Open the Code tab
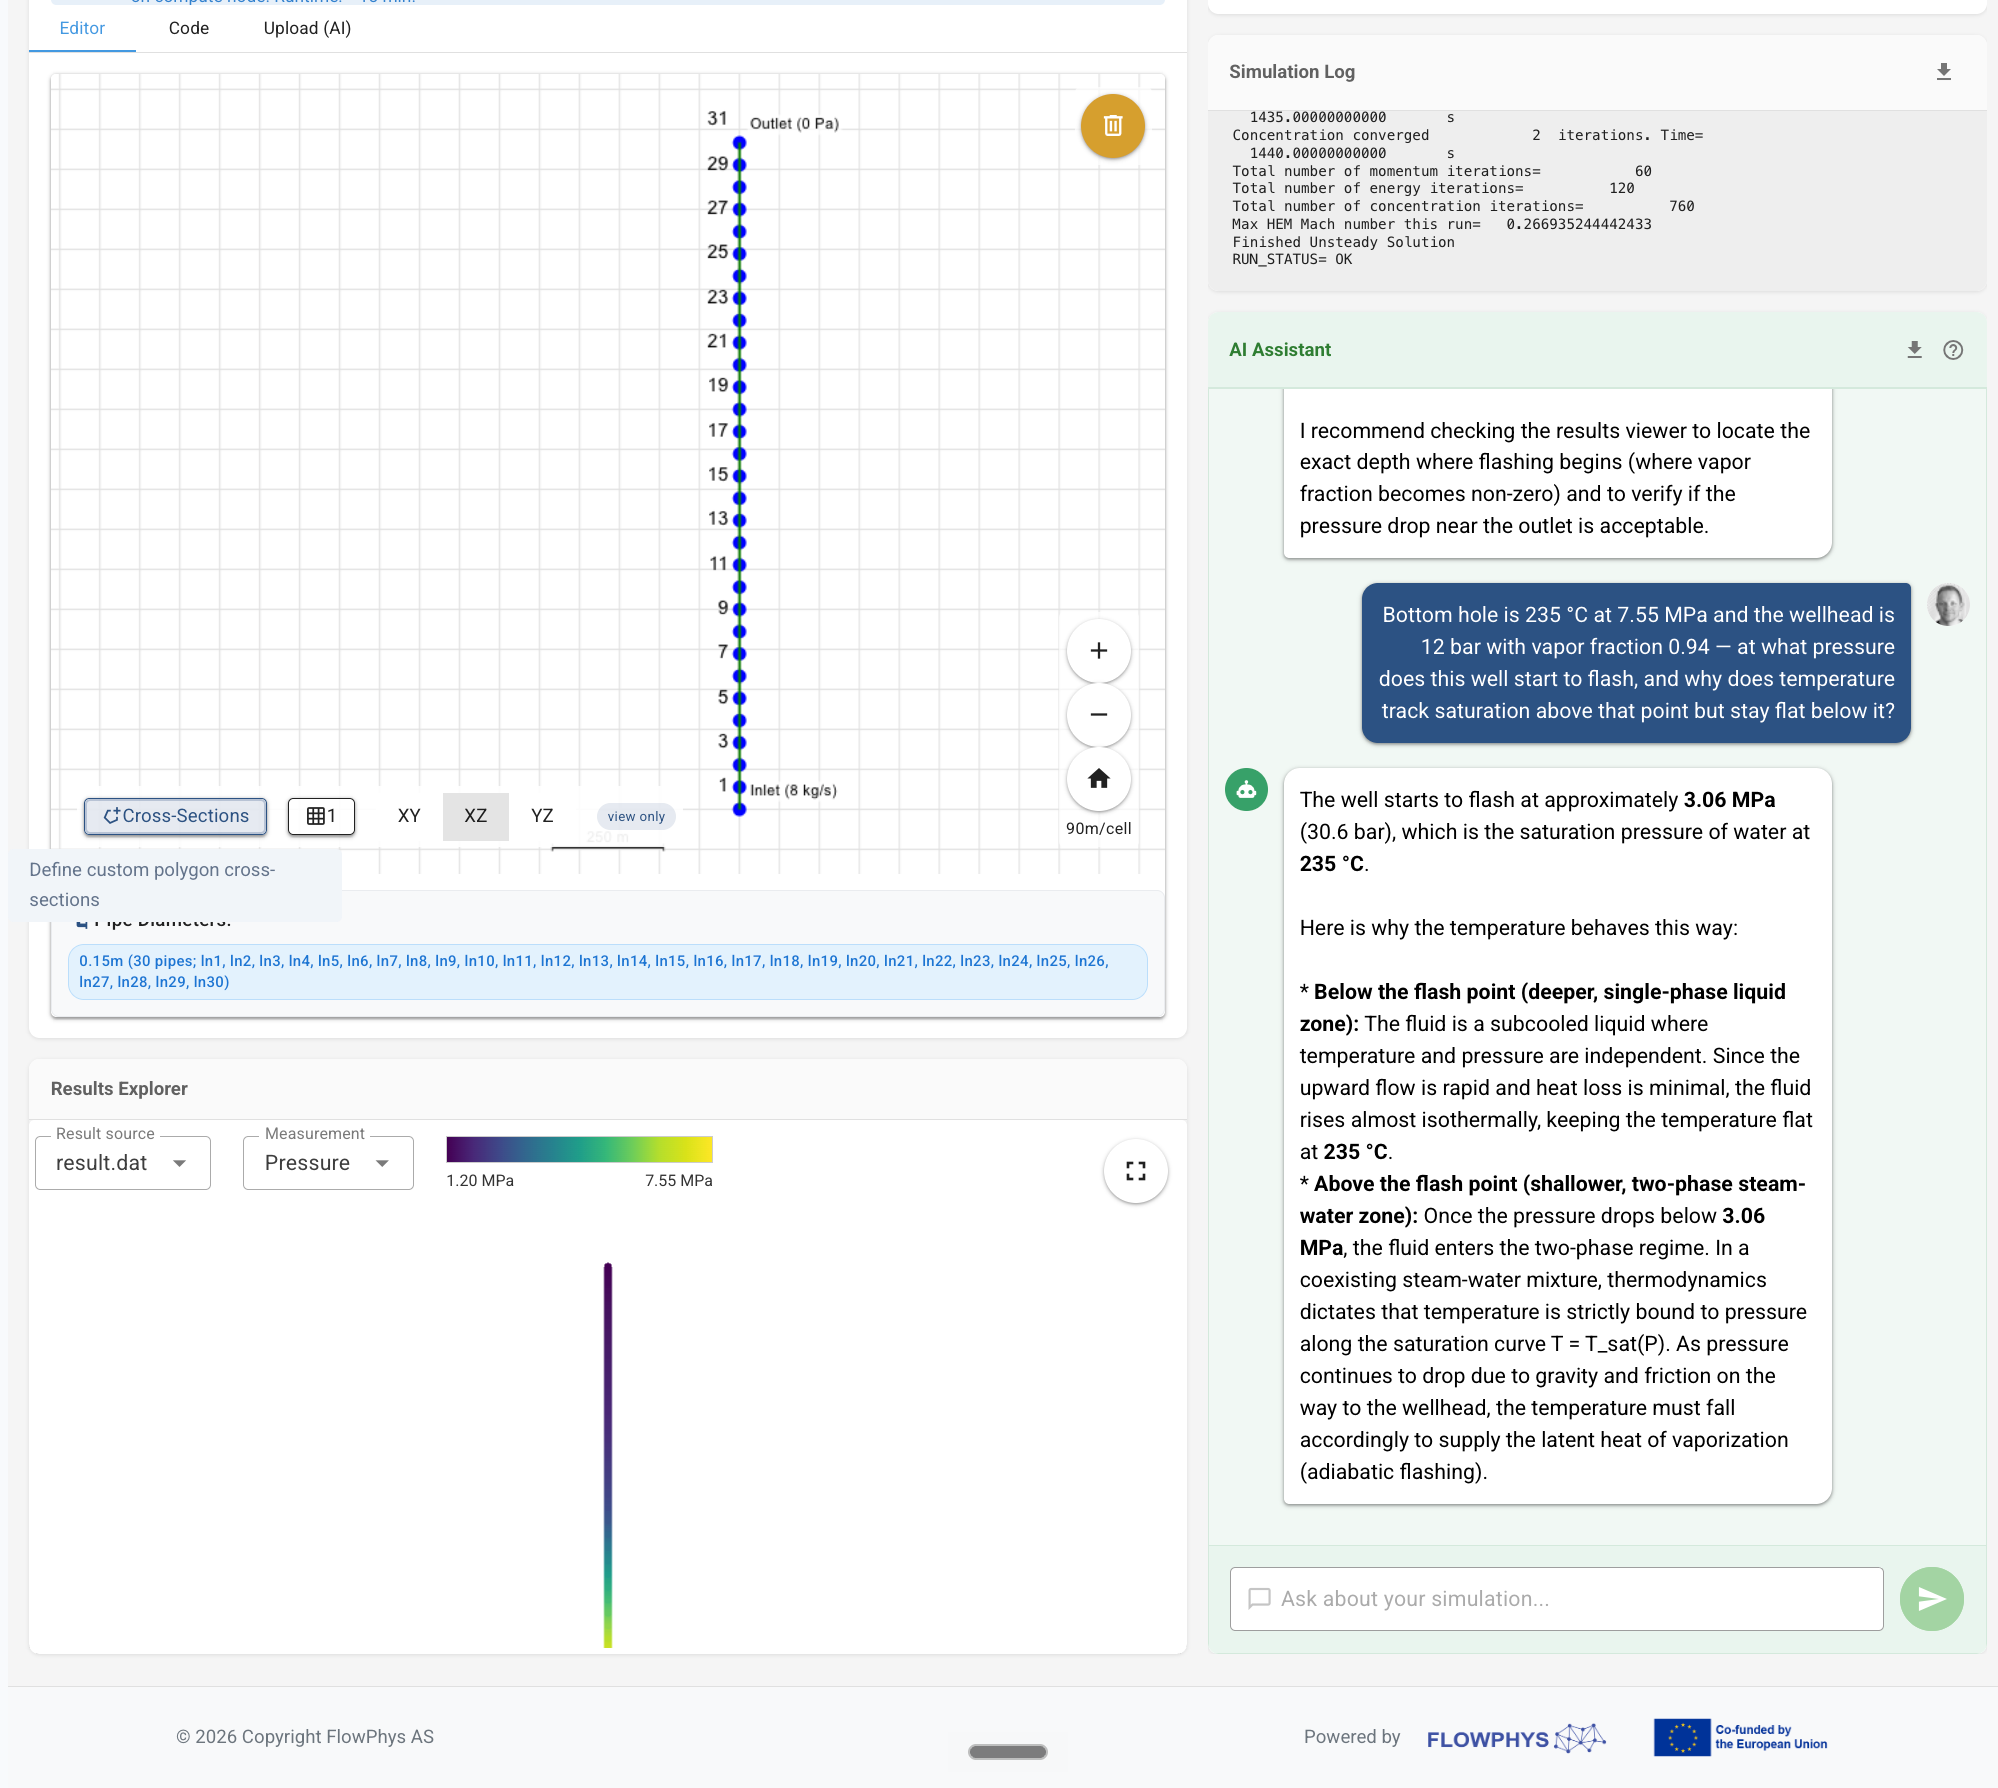The width and height of the screenshot is (1998, 1788). coord(189,28)
